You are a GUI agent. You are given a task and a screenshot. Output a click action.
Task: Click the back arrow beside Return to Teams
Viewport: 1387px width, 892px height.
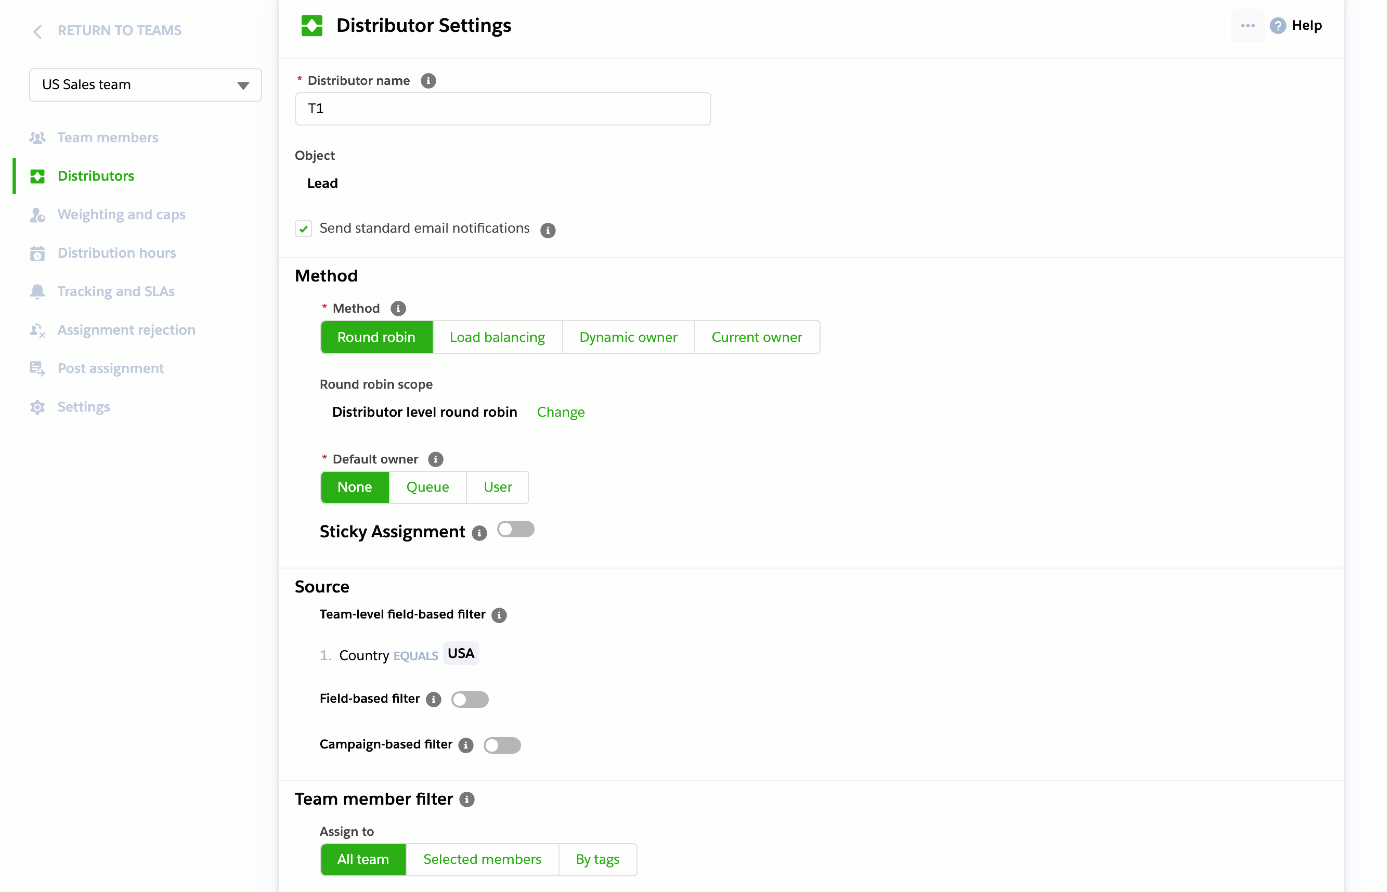coord(38,31)
